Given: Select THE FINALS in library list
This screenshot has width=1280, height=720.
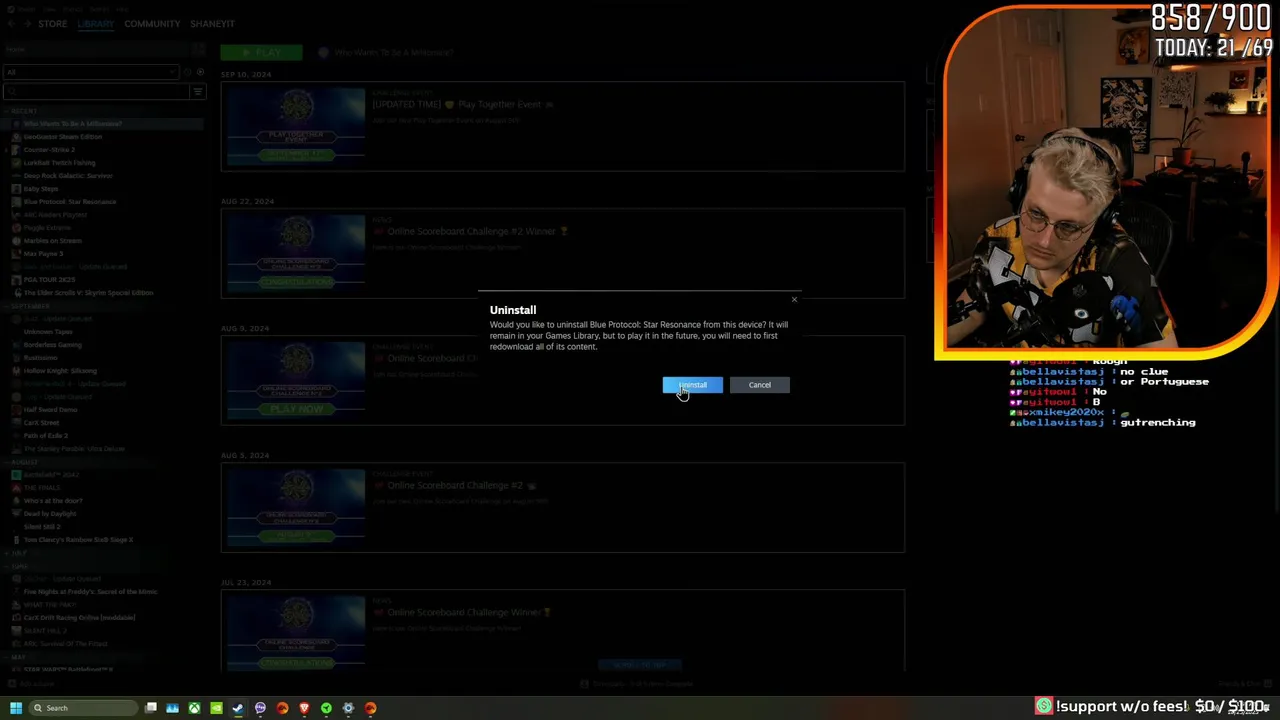Looking at the screenshot, I should [x=43, y=488].
